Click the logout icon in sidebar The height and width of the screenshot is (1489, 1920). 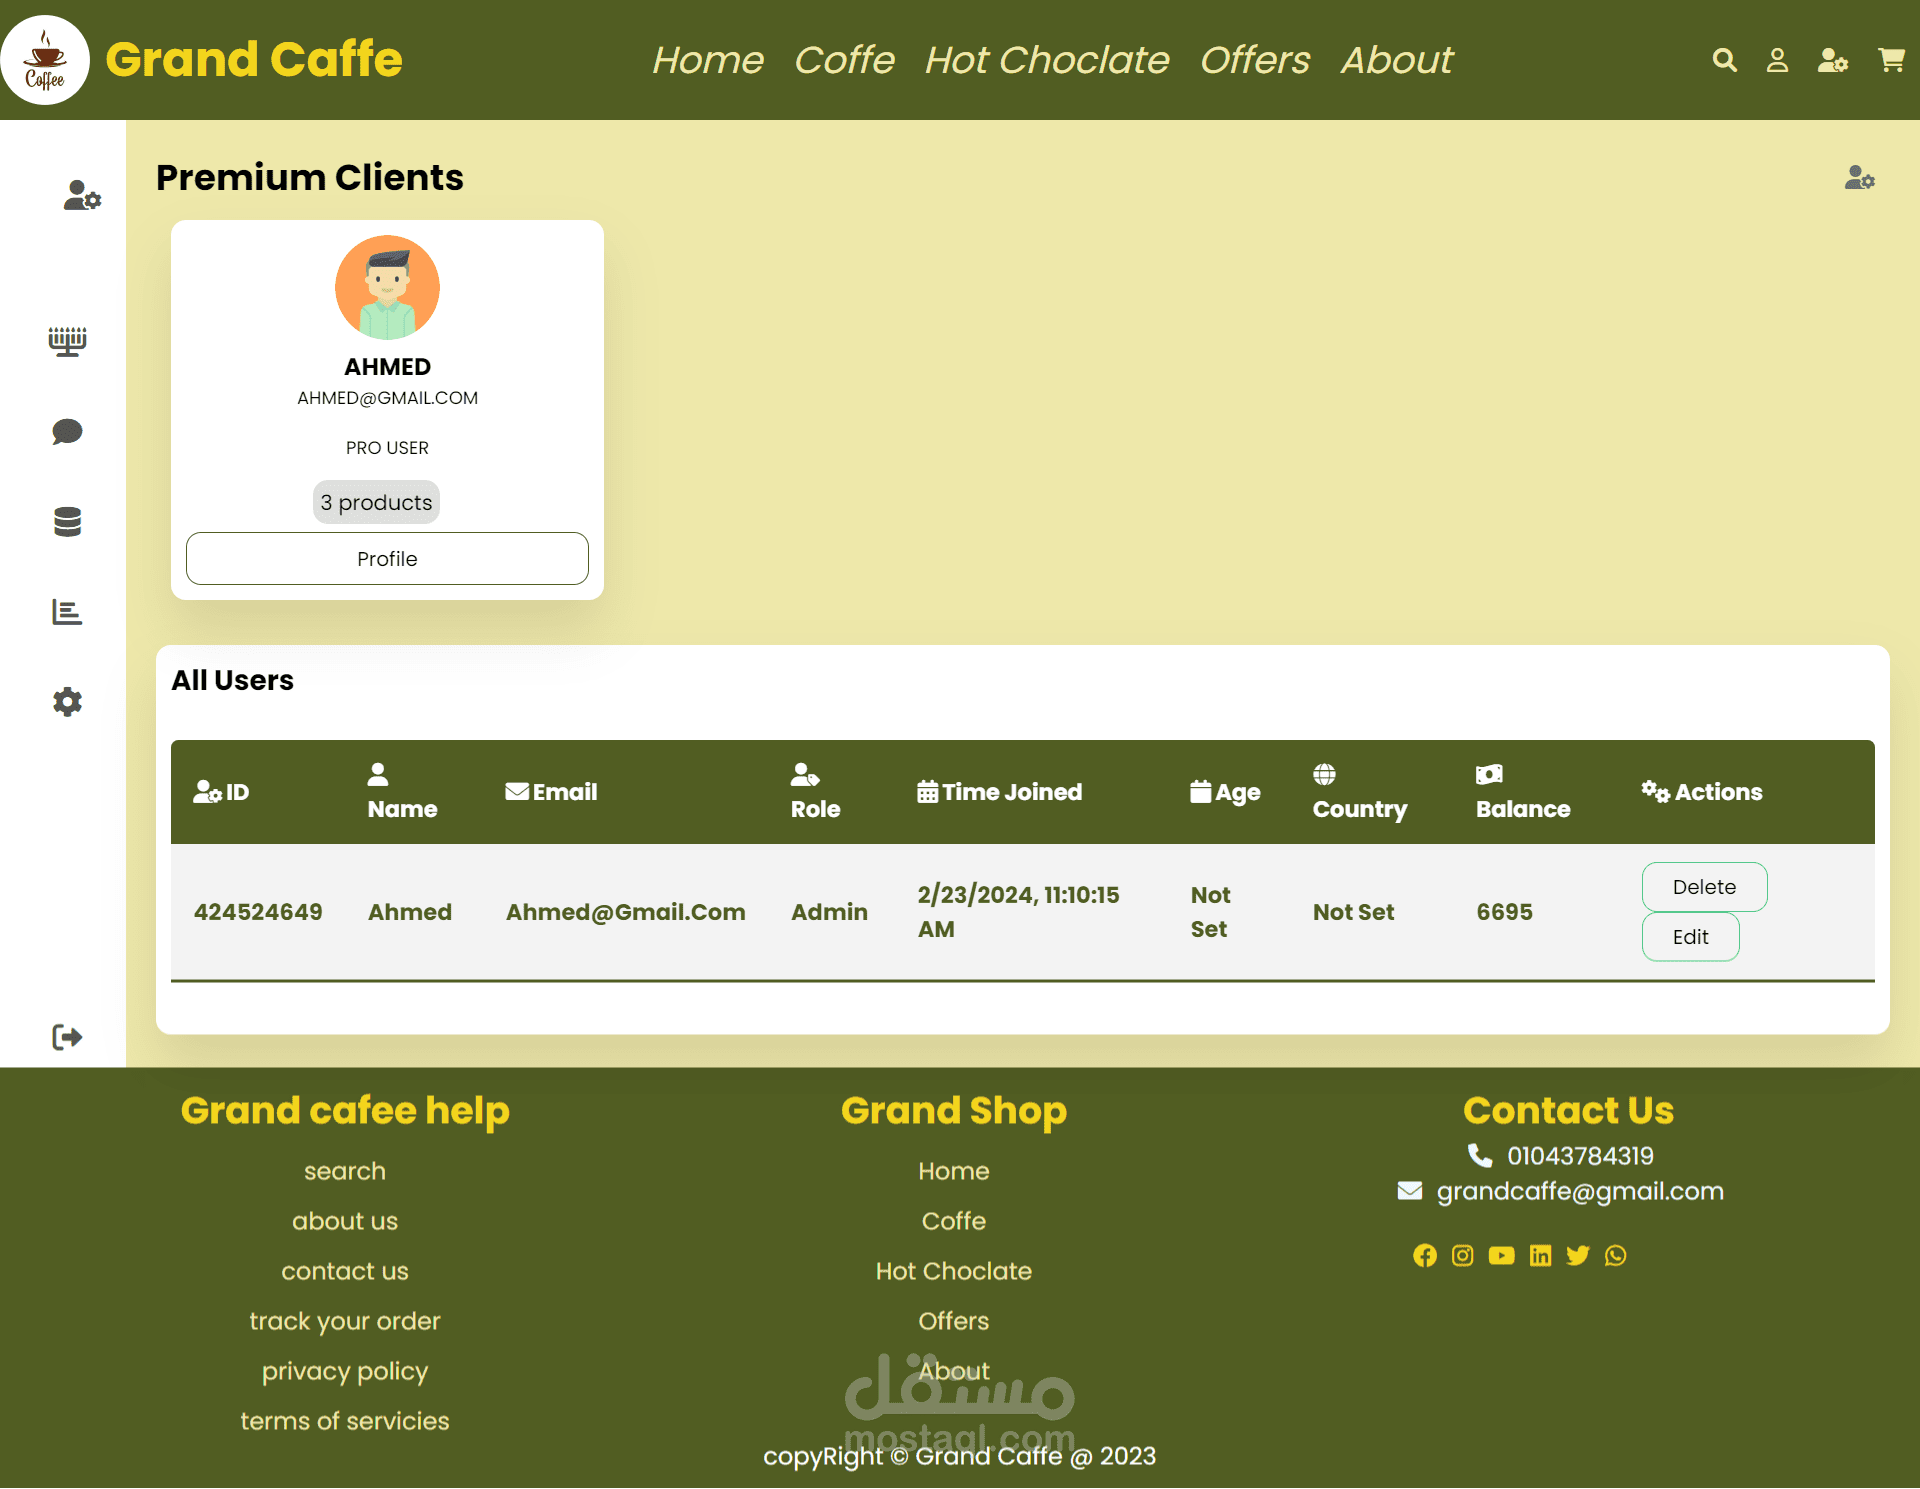pyautogui.click(x=67, y=1037)
